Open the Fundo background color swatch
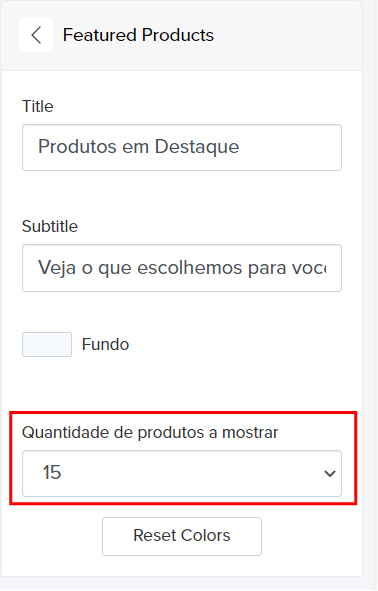The image size is (378, 591). [x=47, y=344]
